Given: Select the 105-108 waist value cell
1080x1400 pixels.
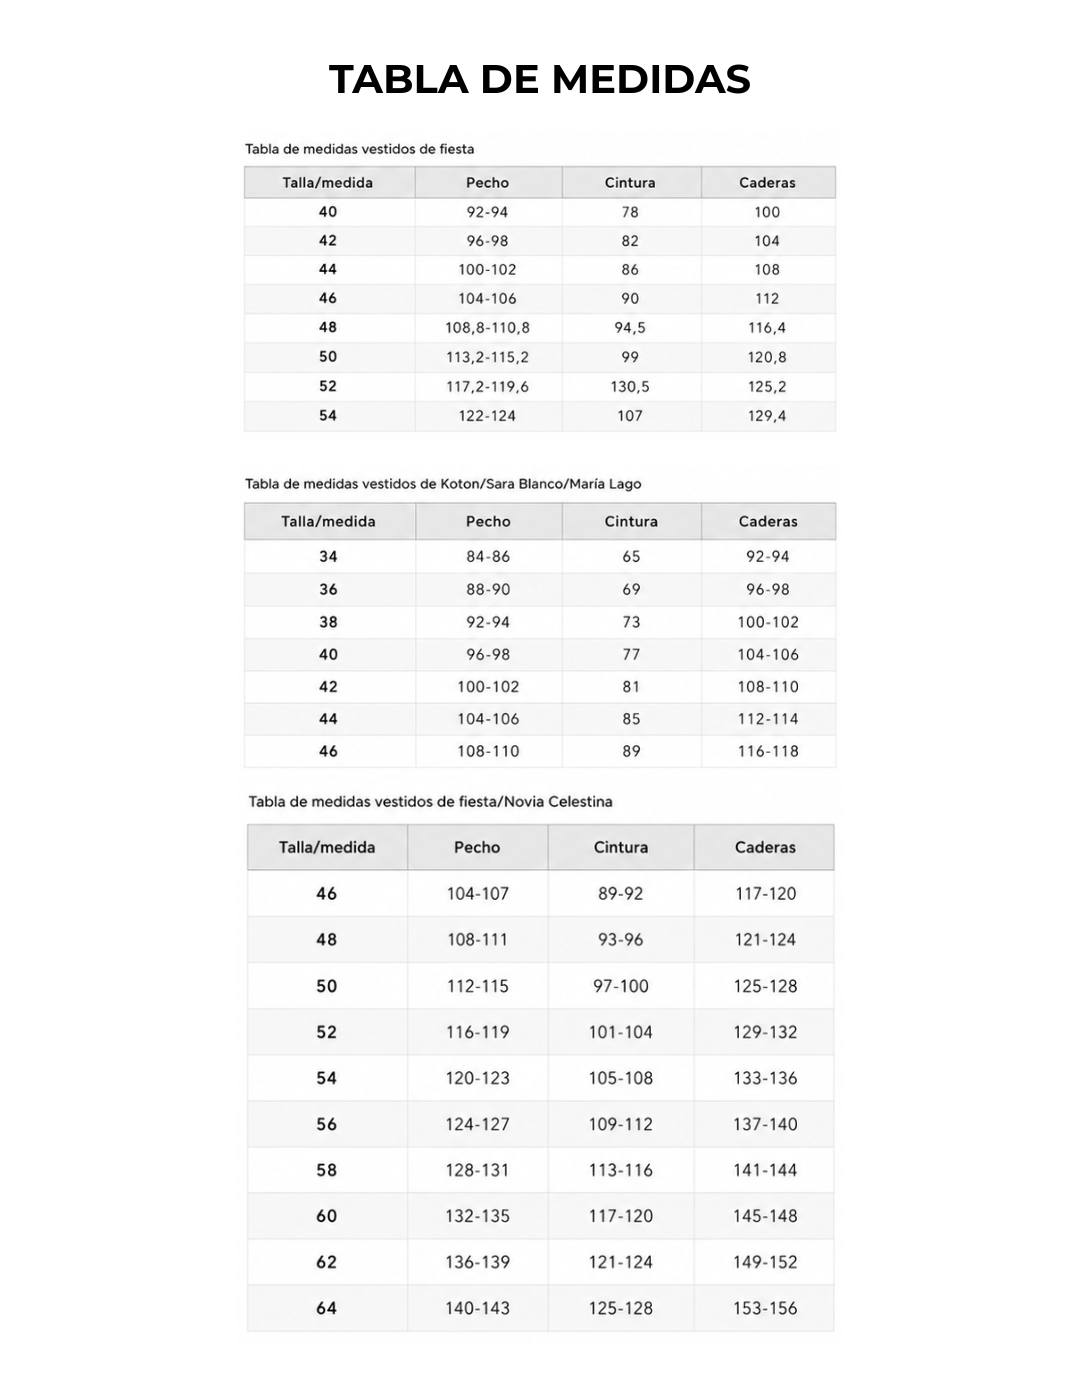Looking at the screenshot, I should pos(620,1078).
